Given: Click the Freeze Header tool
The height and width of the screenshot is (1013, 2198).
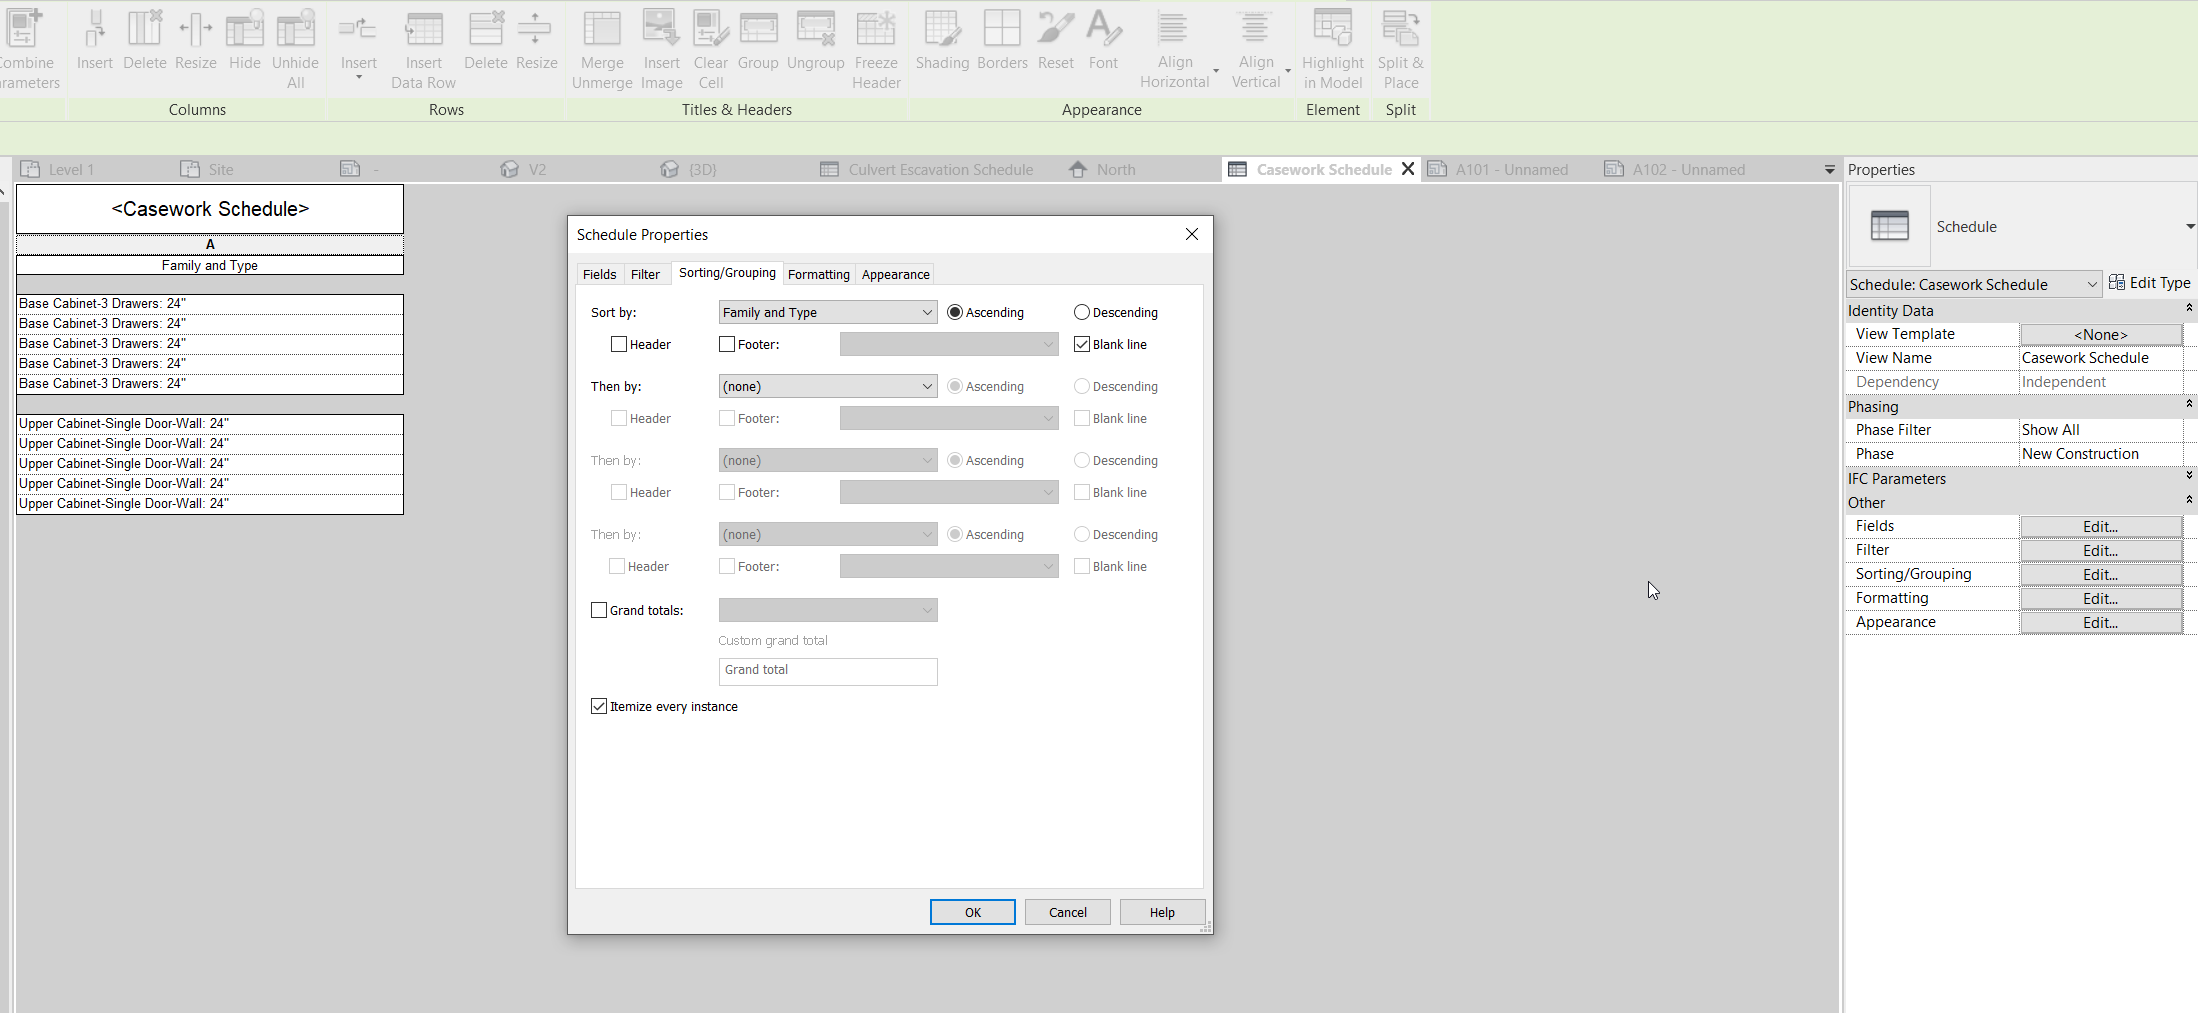Looking at the screenshot, I should 875,47.
